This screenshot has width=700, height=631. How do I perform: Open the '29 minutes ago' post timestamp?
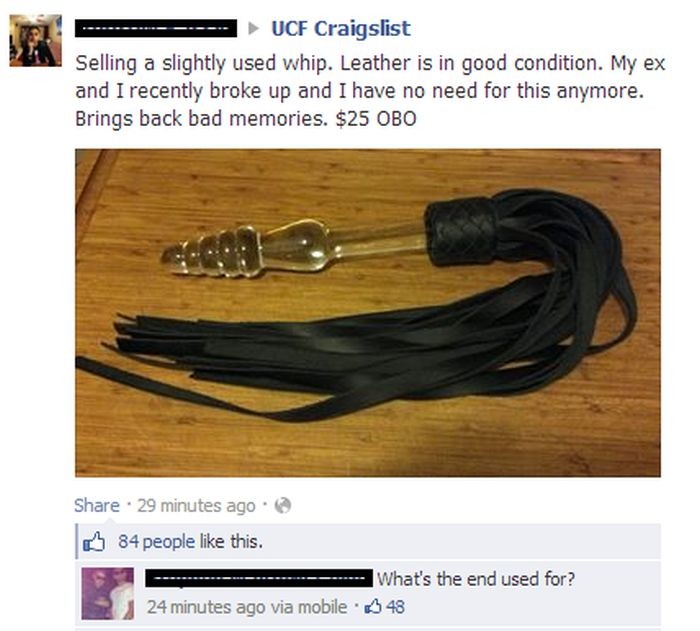pos(196,506)
